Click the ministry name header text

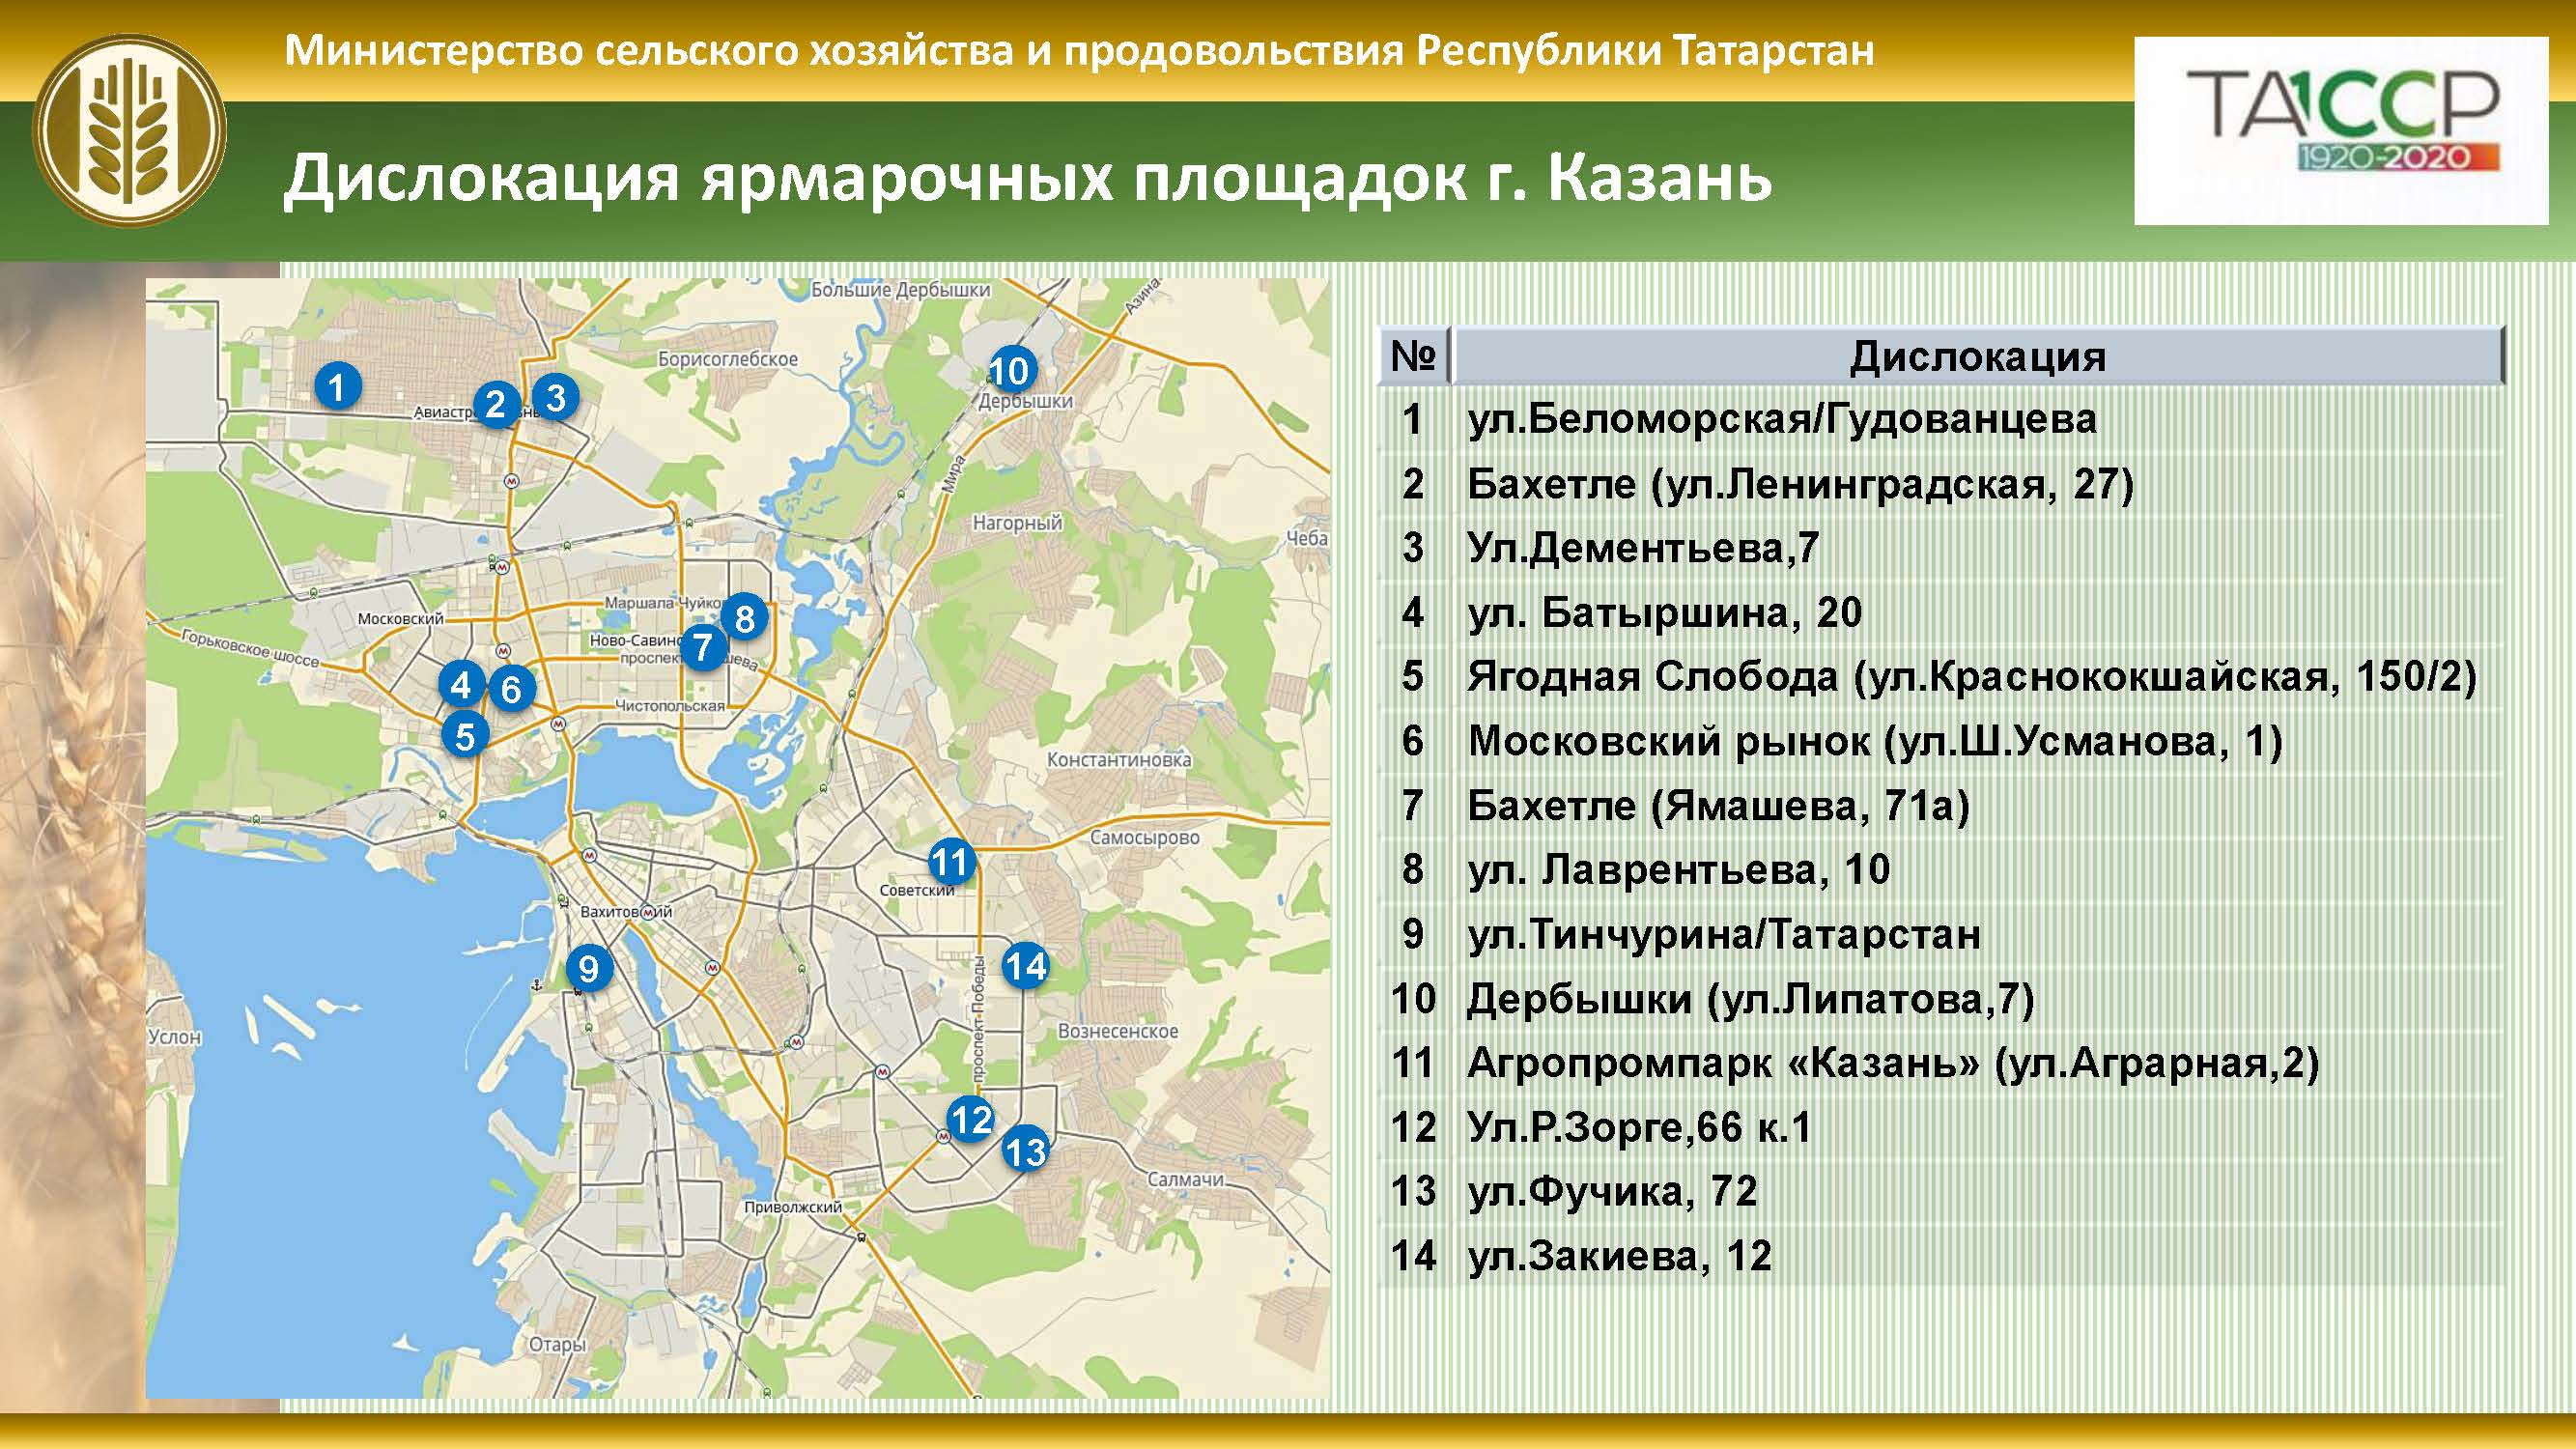tap(1079, 50)
